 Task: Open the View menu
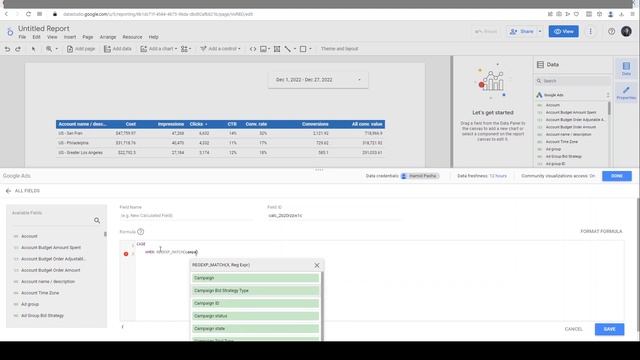[52, 37]
